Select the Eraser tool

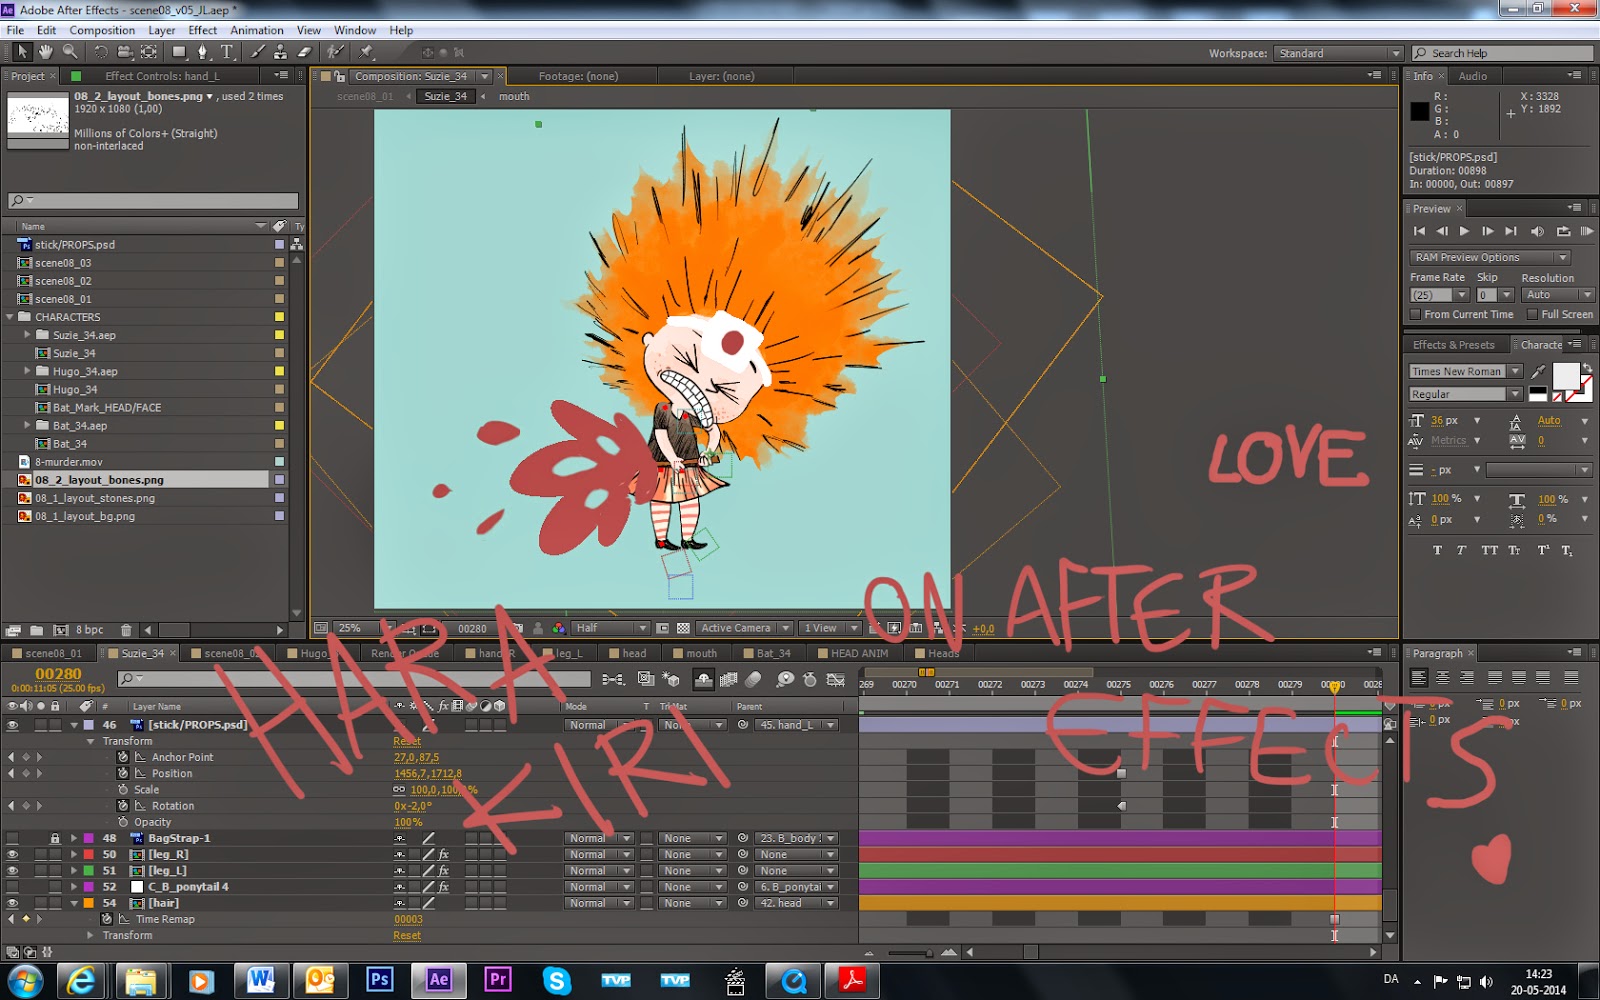(x=305, y=52)
